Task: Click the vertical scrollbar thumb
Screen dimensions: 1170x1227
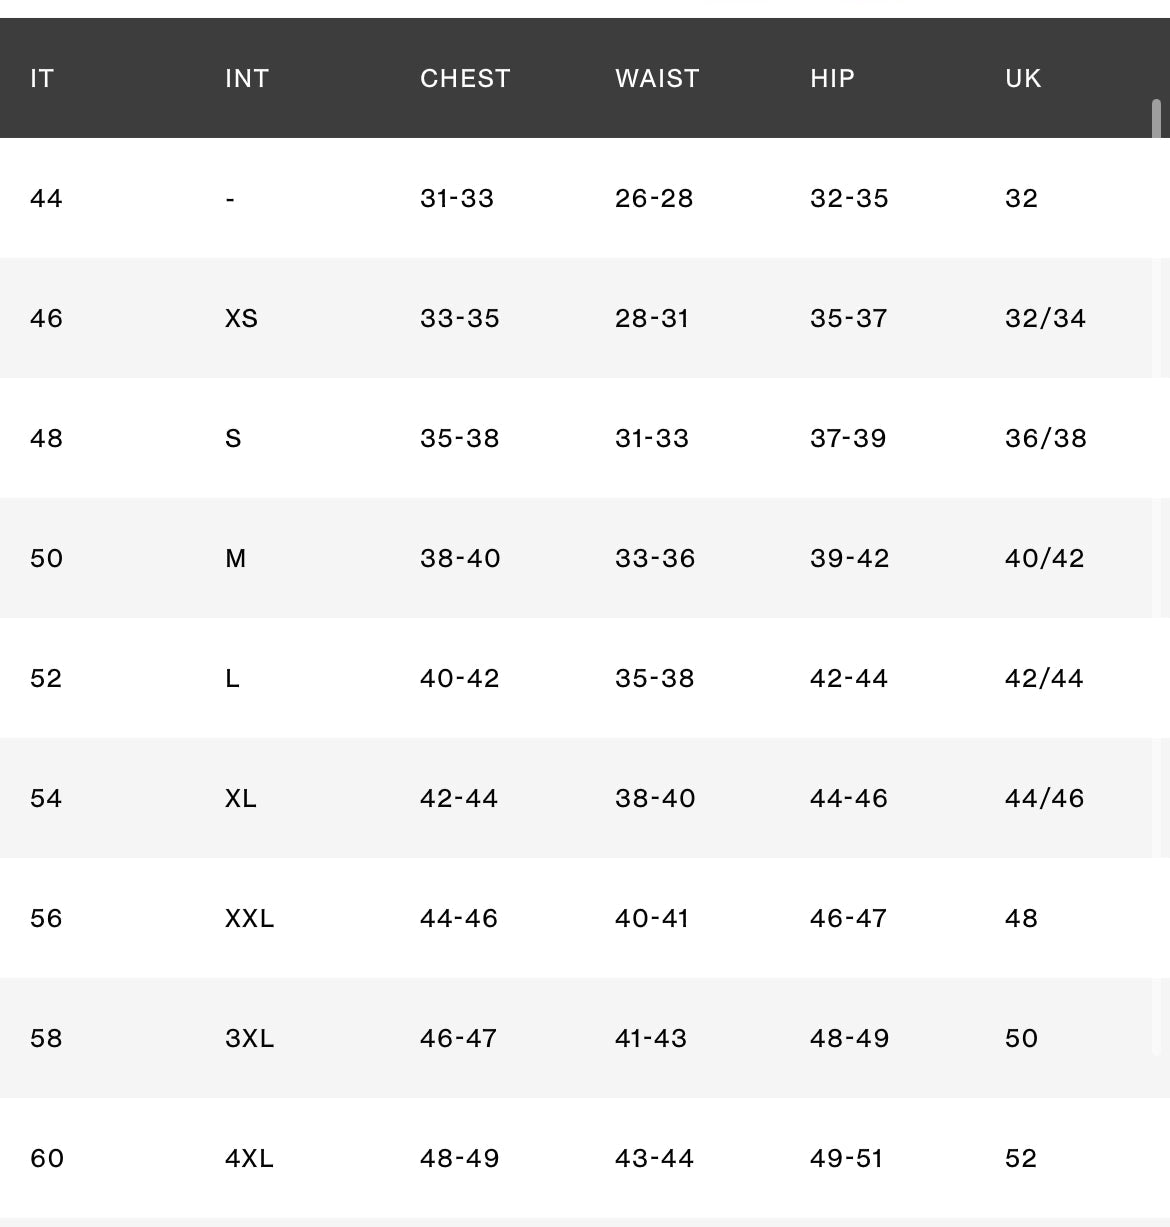Action: point(1156,119)
